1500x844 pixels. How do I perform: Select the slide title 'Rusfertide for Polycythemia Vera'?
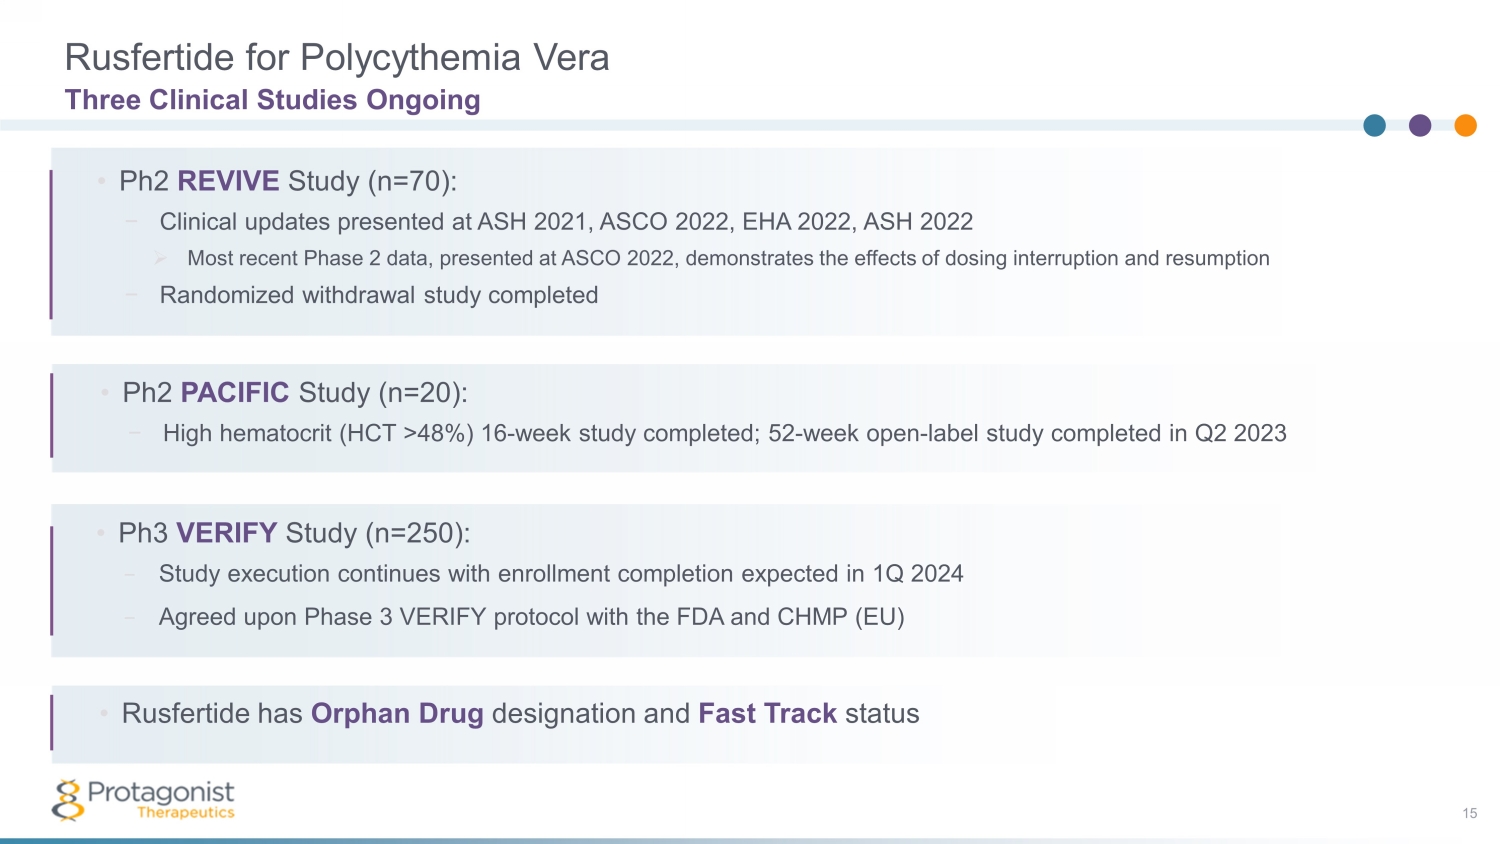pos(337,58)
